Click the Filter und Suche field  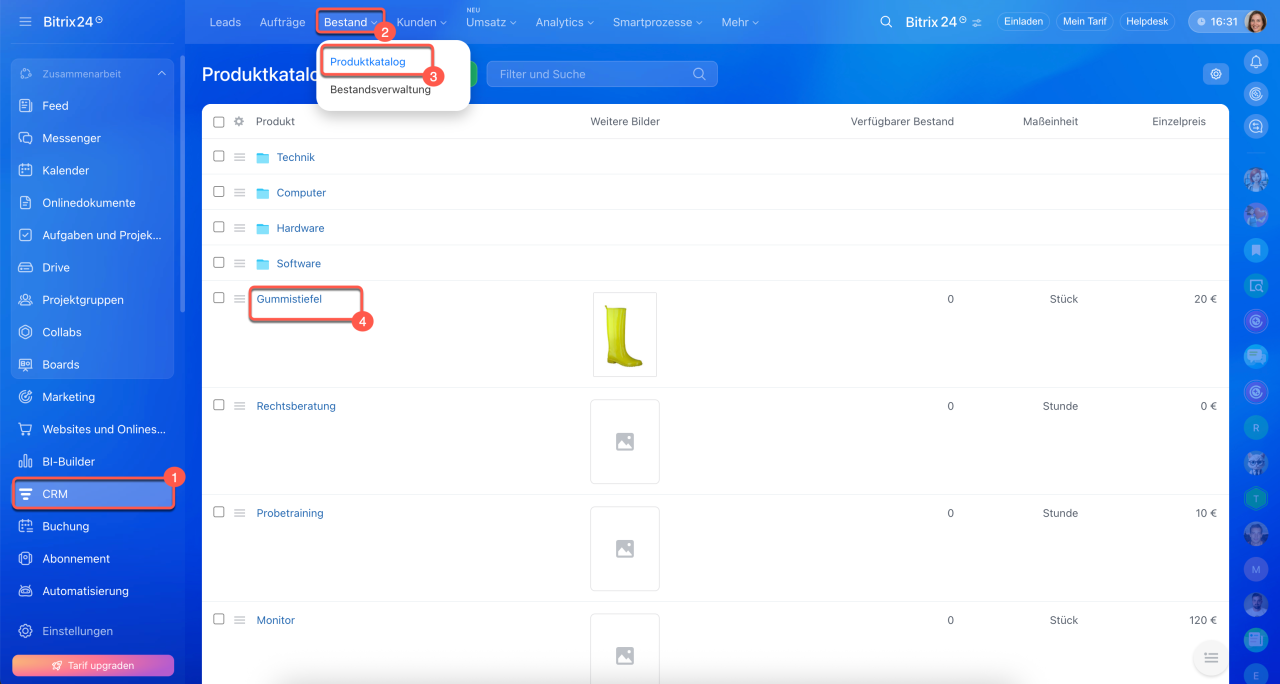pos(602,74)
